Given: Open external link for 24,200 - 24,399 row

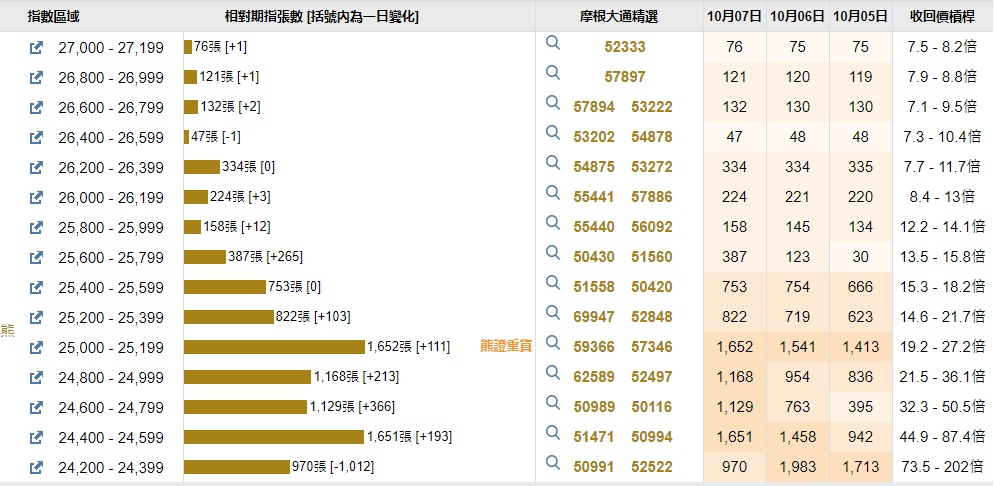Looking at the screenshot, I should point(37,467).
